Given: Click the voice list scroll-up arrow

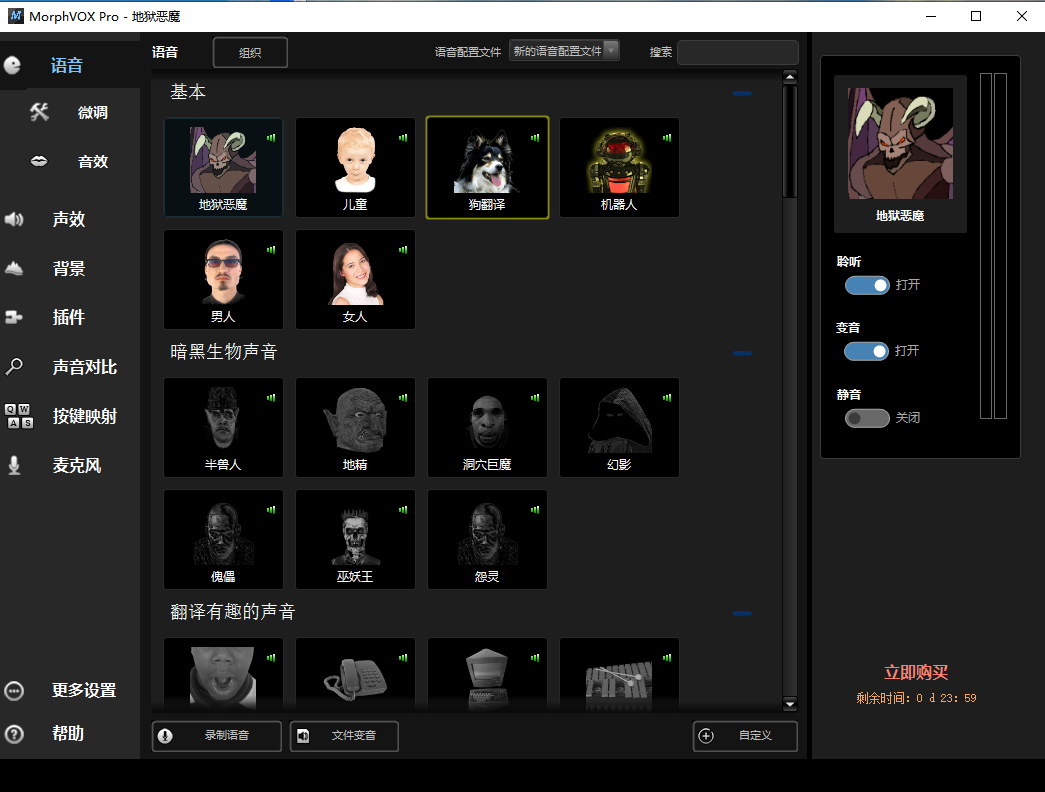Looking at the screenshot, I should click(790, 77).
